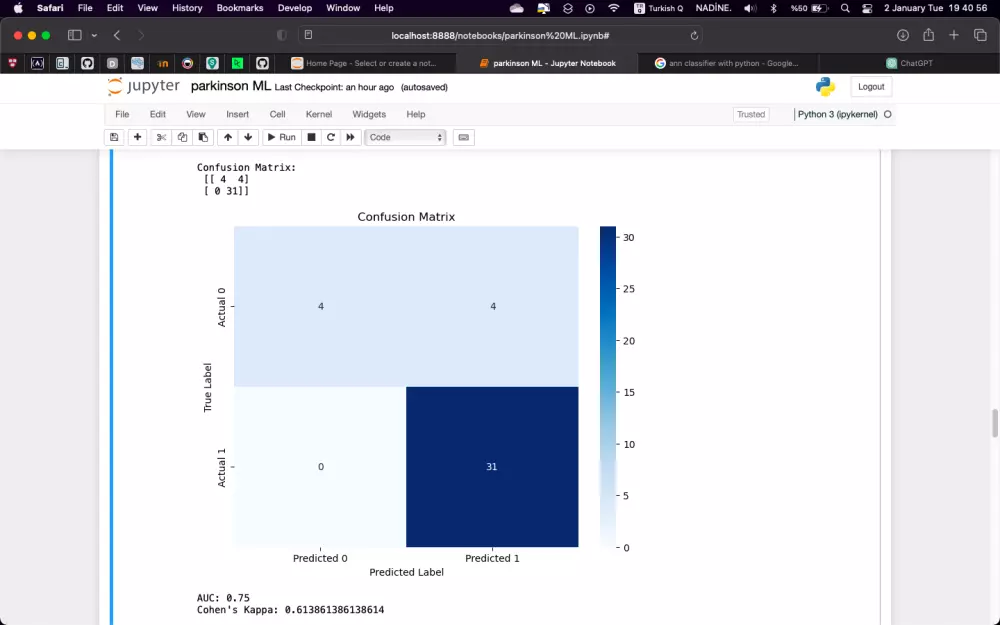
Task: Open the Harvard shield pinned tab
Action: coord(13,63)
